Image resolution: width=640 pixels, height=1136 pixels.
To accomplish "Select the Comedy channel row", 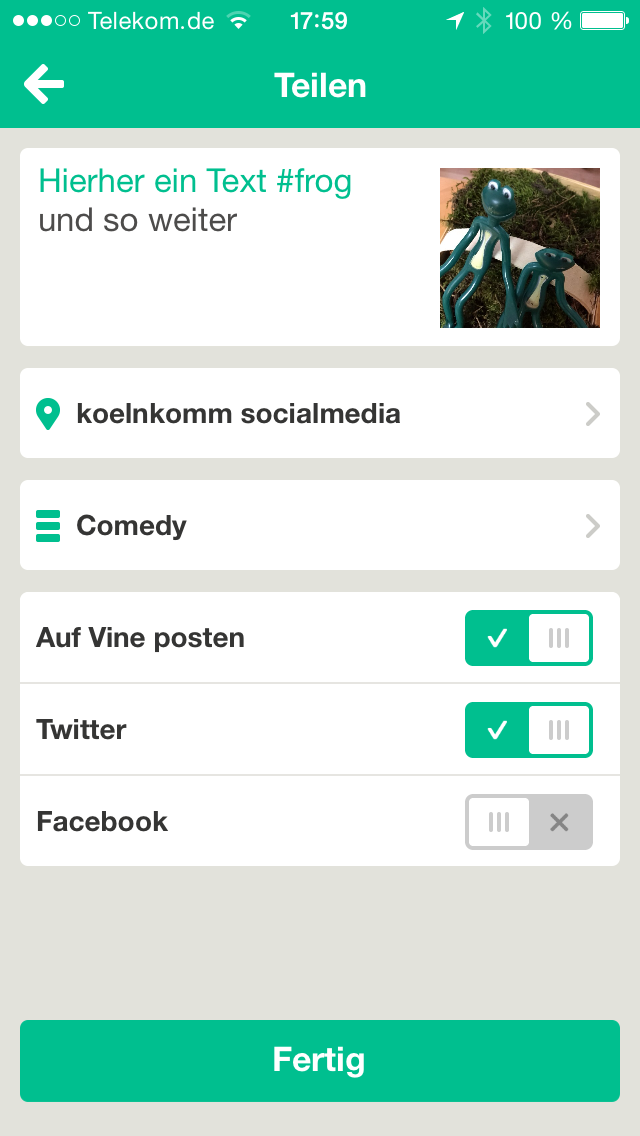I will (320, 525).
